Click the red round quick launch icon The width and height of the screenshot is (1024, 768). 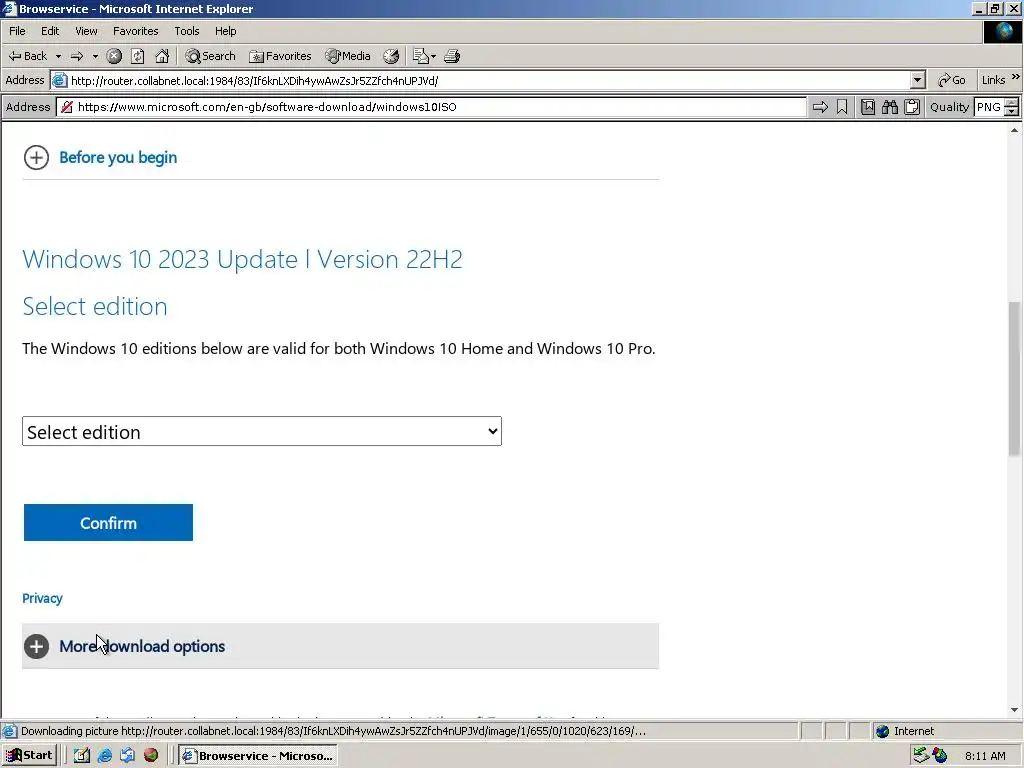(151, 756)
